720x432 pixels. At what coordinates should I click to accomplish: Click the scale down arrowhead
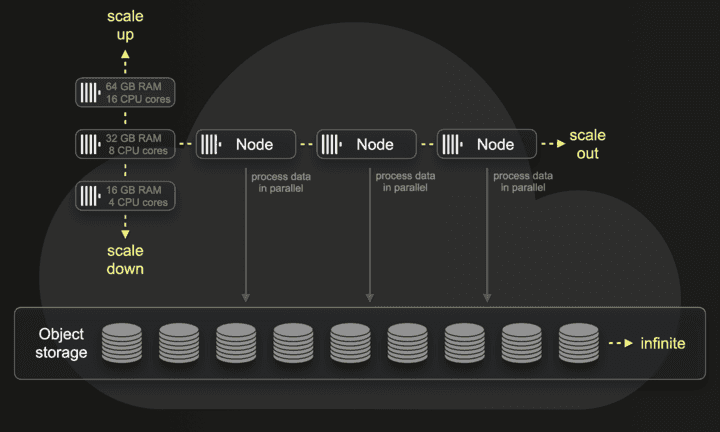point(125,234)
